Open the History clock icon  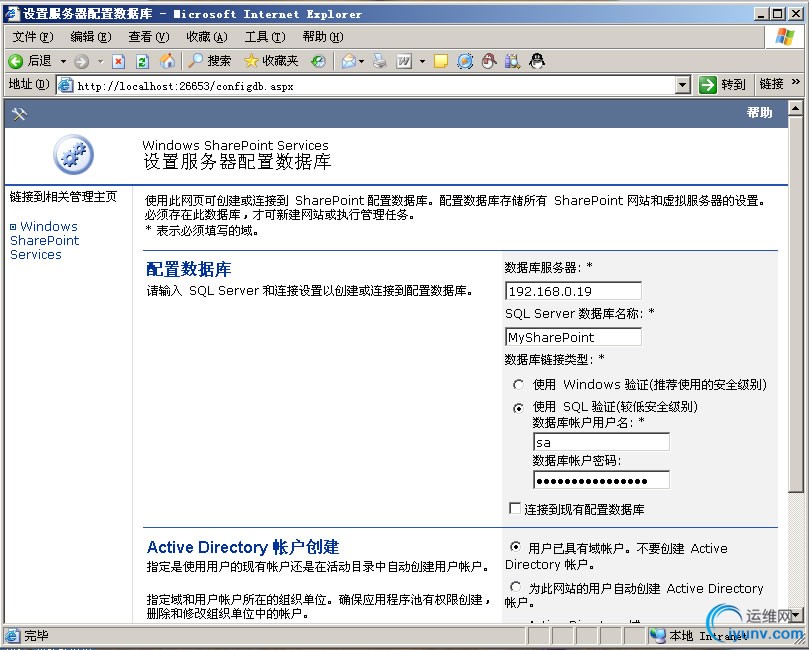(x=318, y=61)
